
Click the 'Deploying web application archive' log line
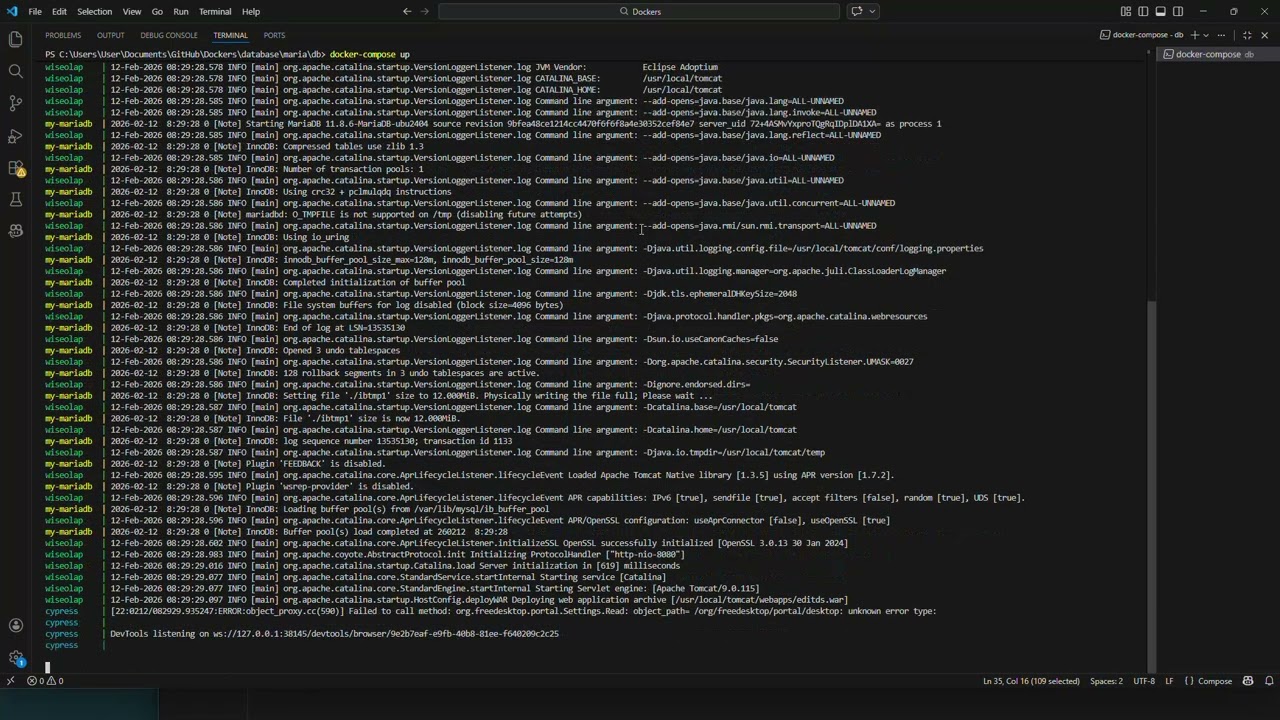click(x=479, y=600)
